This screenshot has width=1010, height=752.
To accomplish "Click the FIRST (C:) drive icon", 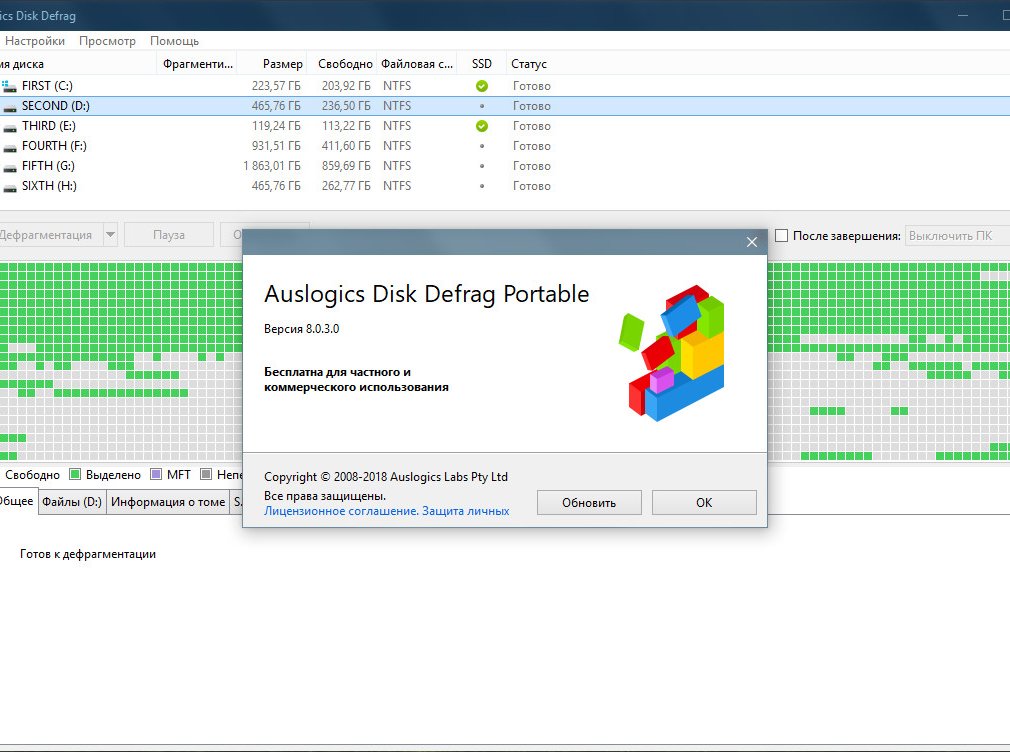I will [x=9, y=86].
